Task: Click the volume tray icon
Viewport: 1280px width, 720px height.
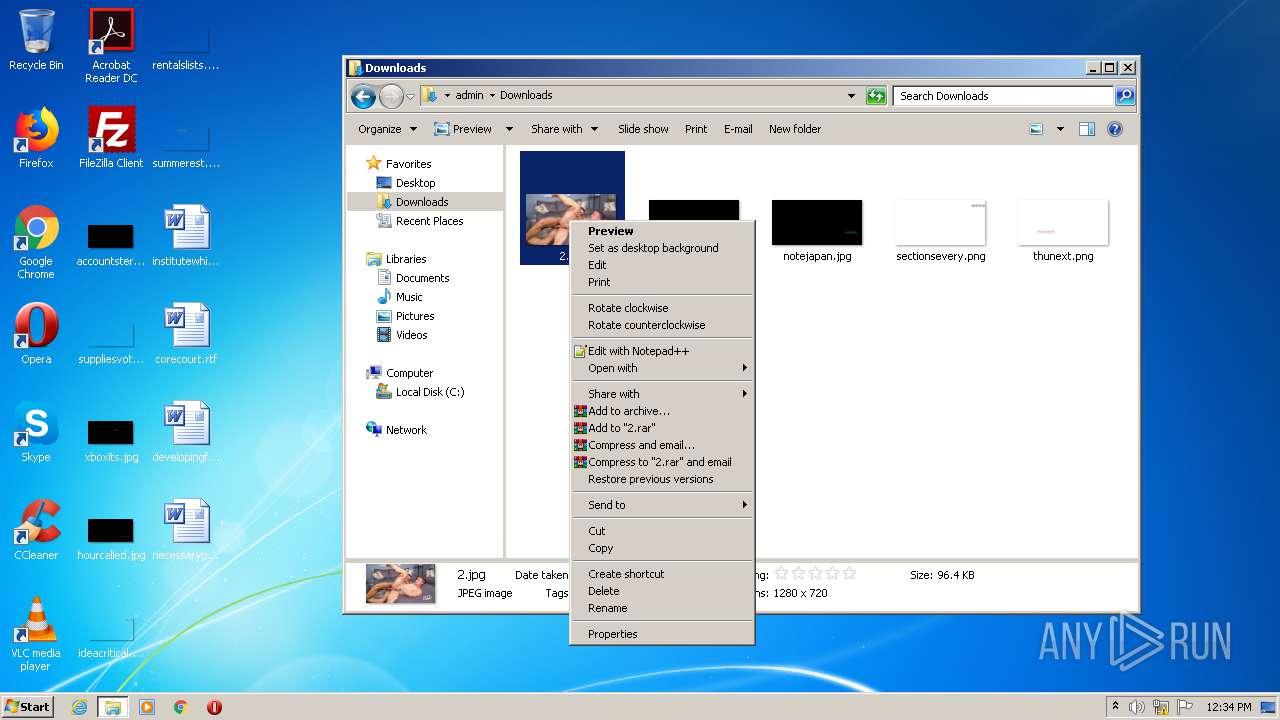Action: click(x=1137, y=707)
